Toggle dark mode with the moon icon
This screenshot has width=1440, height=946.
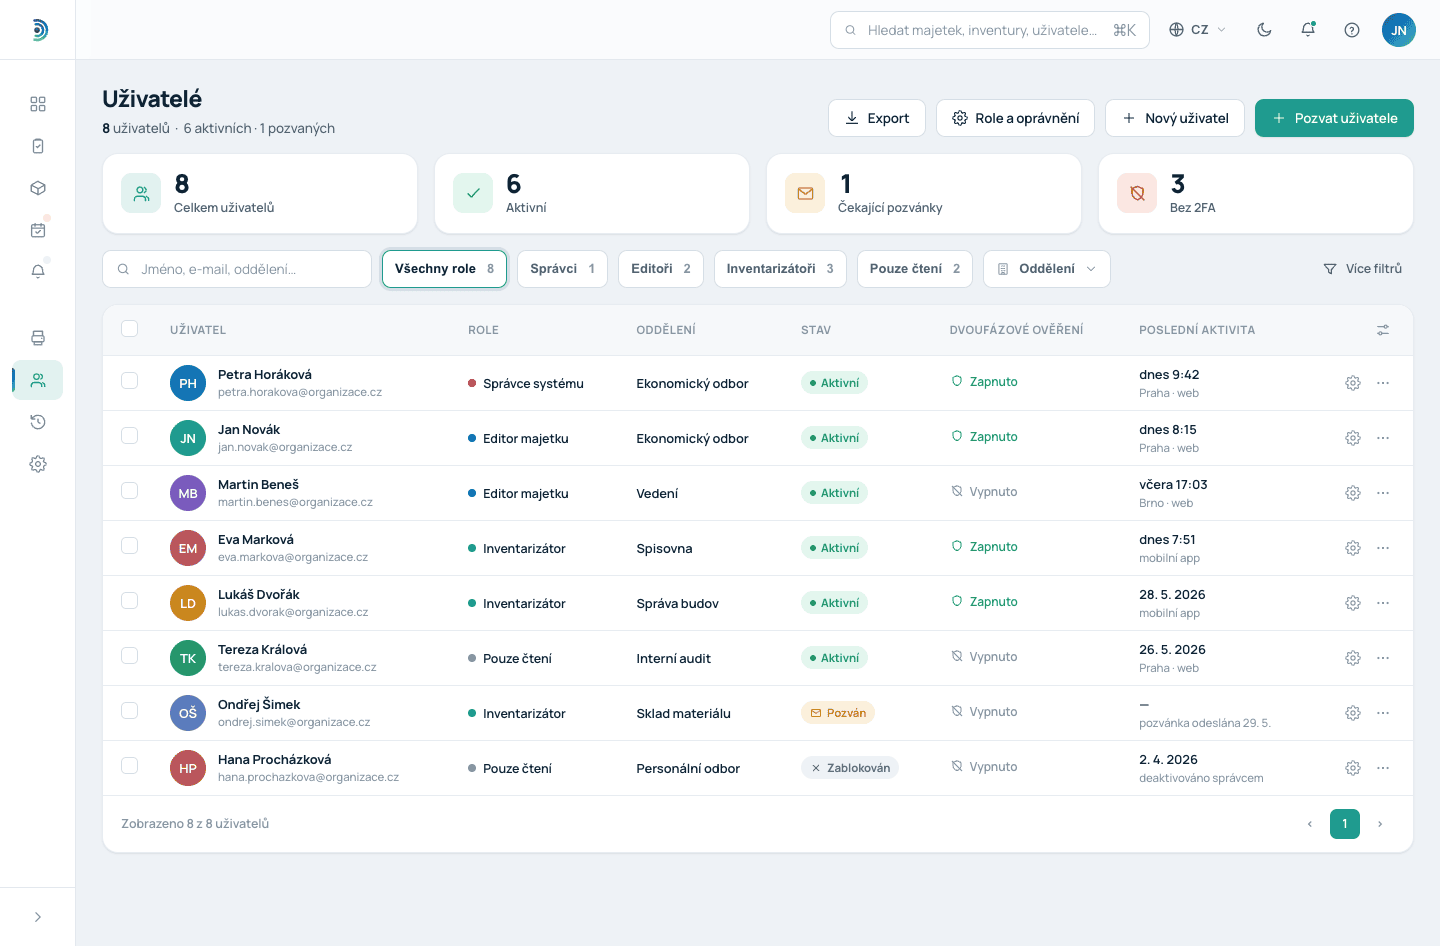point(1264,30)
